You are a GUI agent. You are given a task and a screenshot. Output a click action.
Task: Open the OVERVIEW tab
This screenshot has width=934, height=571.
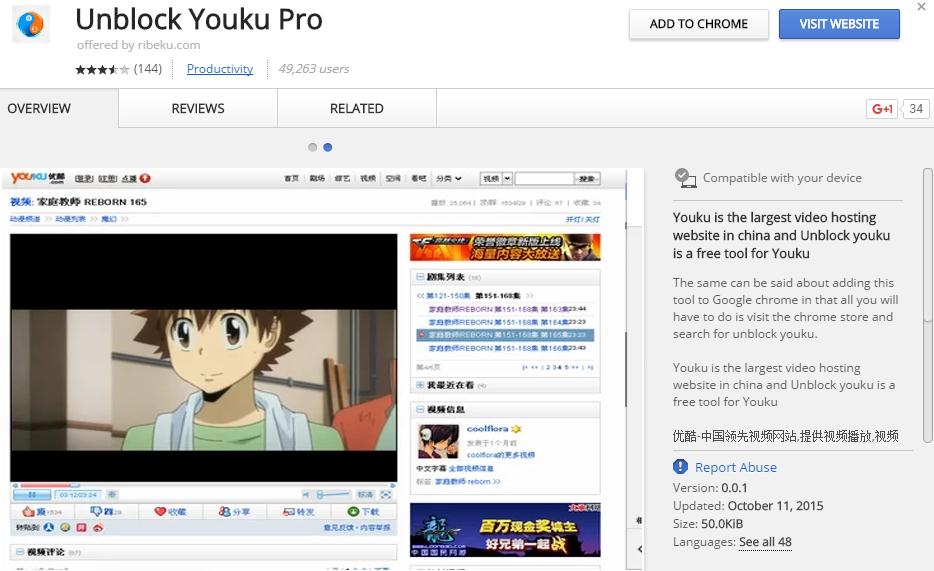pyautogui.click(x=39, y=108)
